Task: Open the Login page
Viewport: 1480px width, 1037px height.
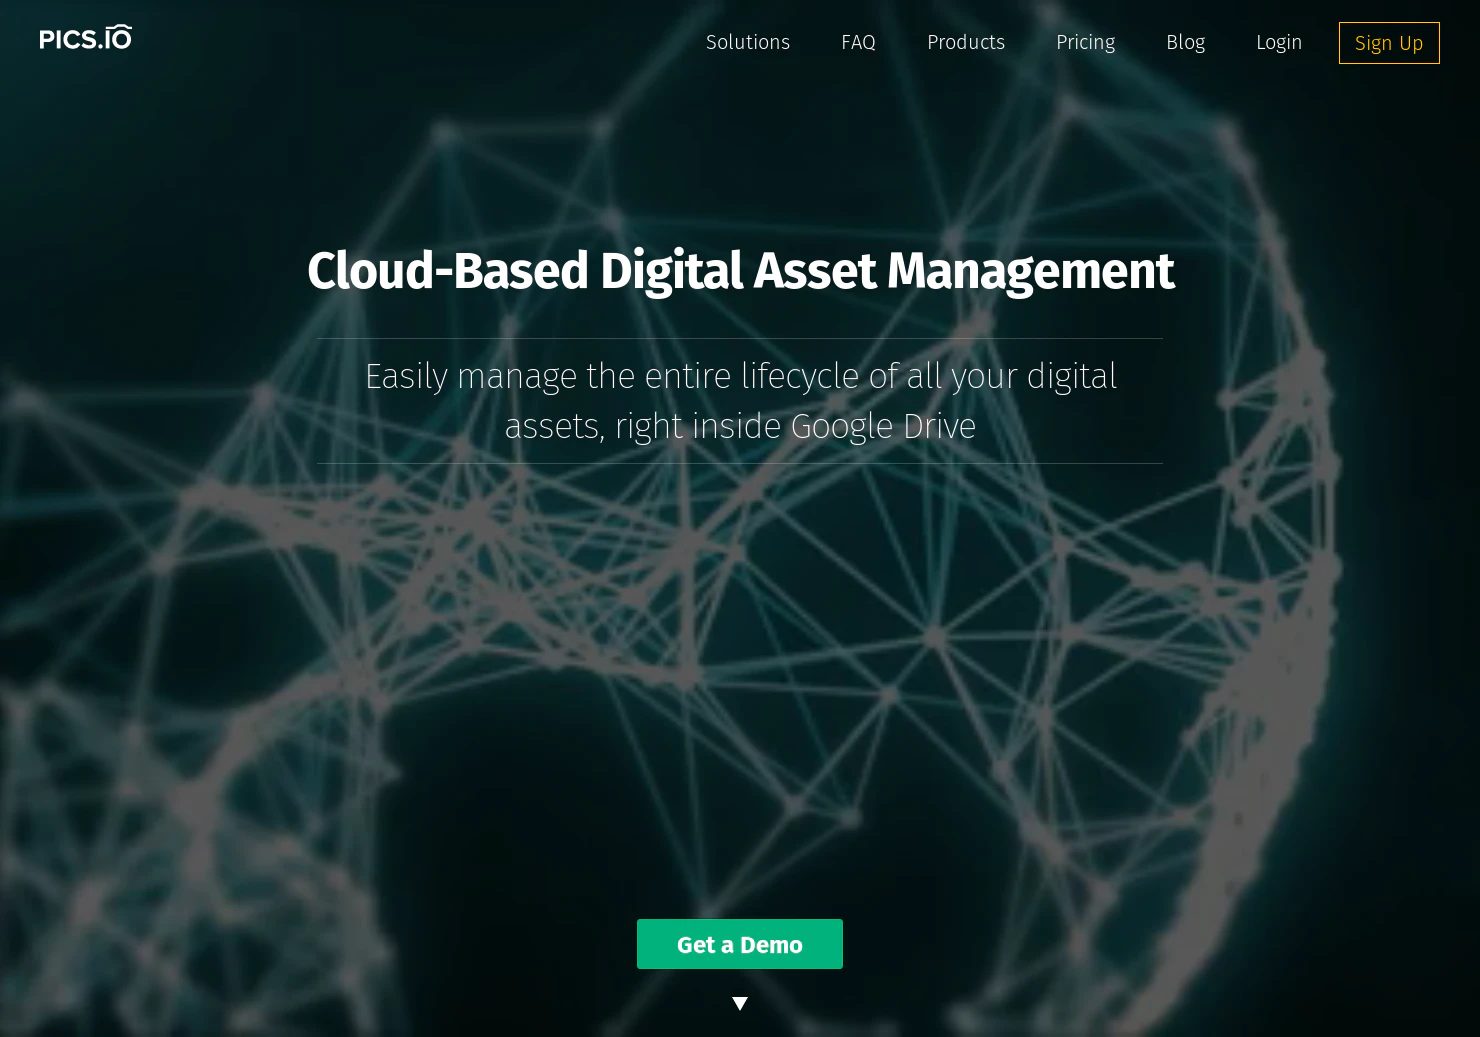Action: tap(1279, 42)
